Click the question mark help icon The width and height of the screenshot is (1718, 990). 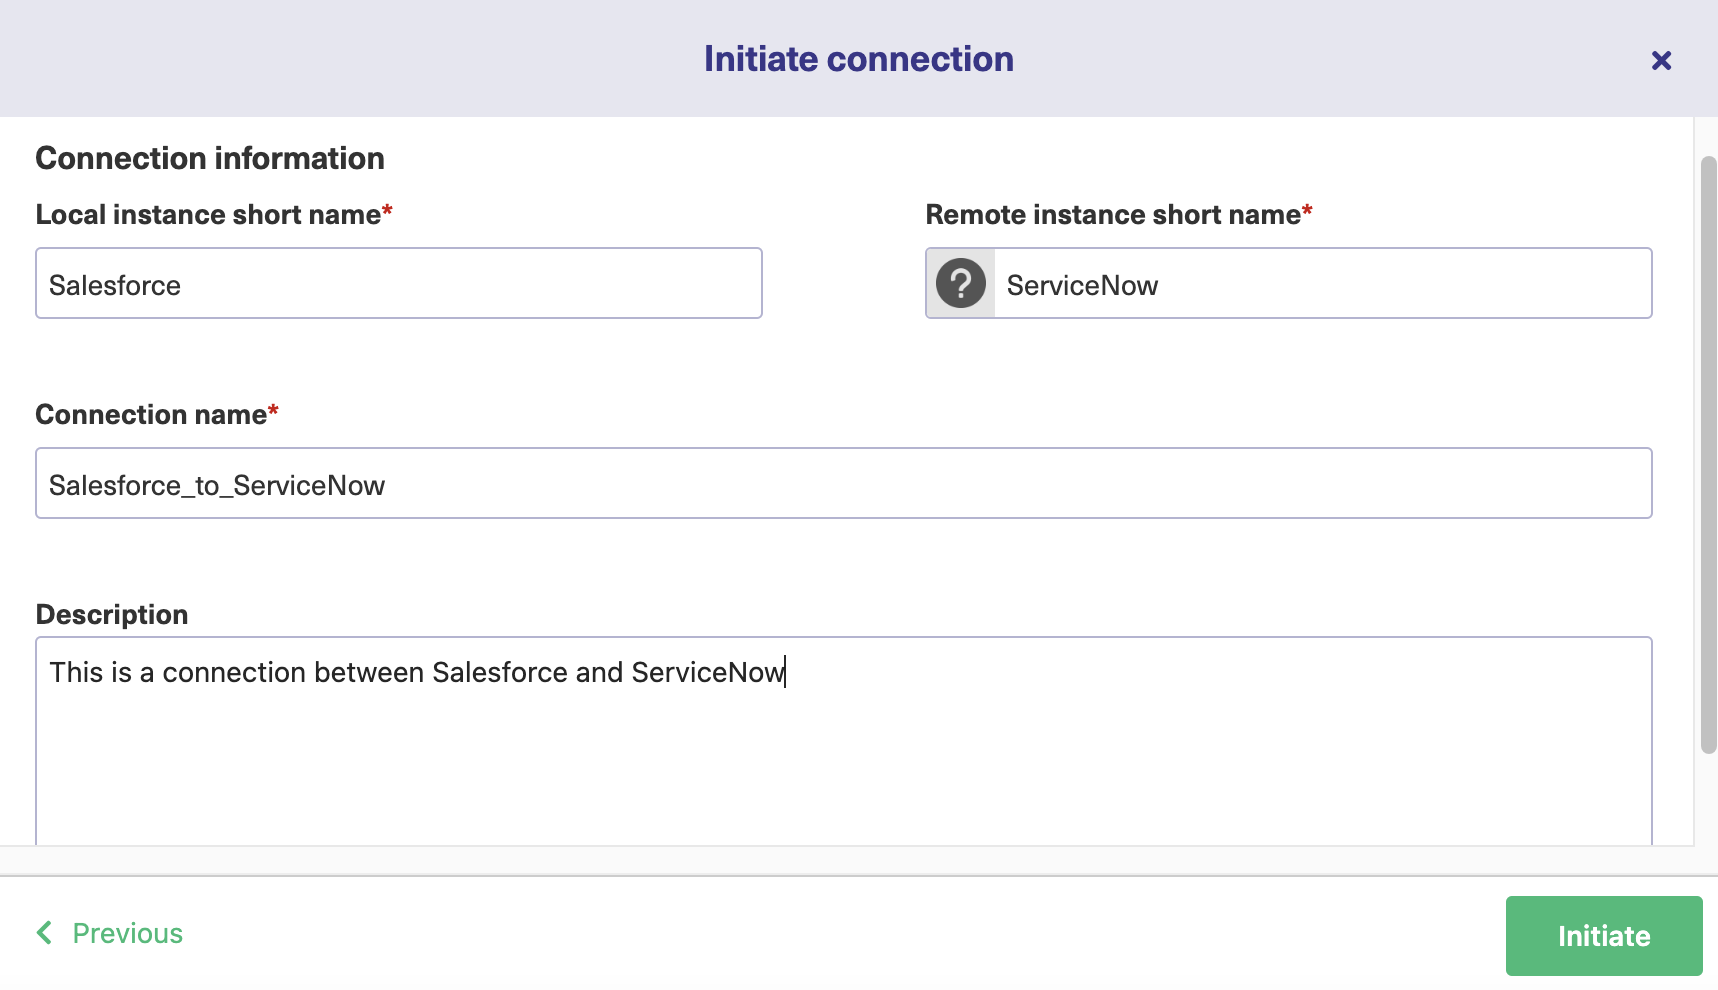pos(961,284)
